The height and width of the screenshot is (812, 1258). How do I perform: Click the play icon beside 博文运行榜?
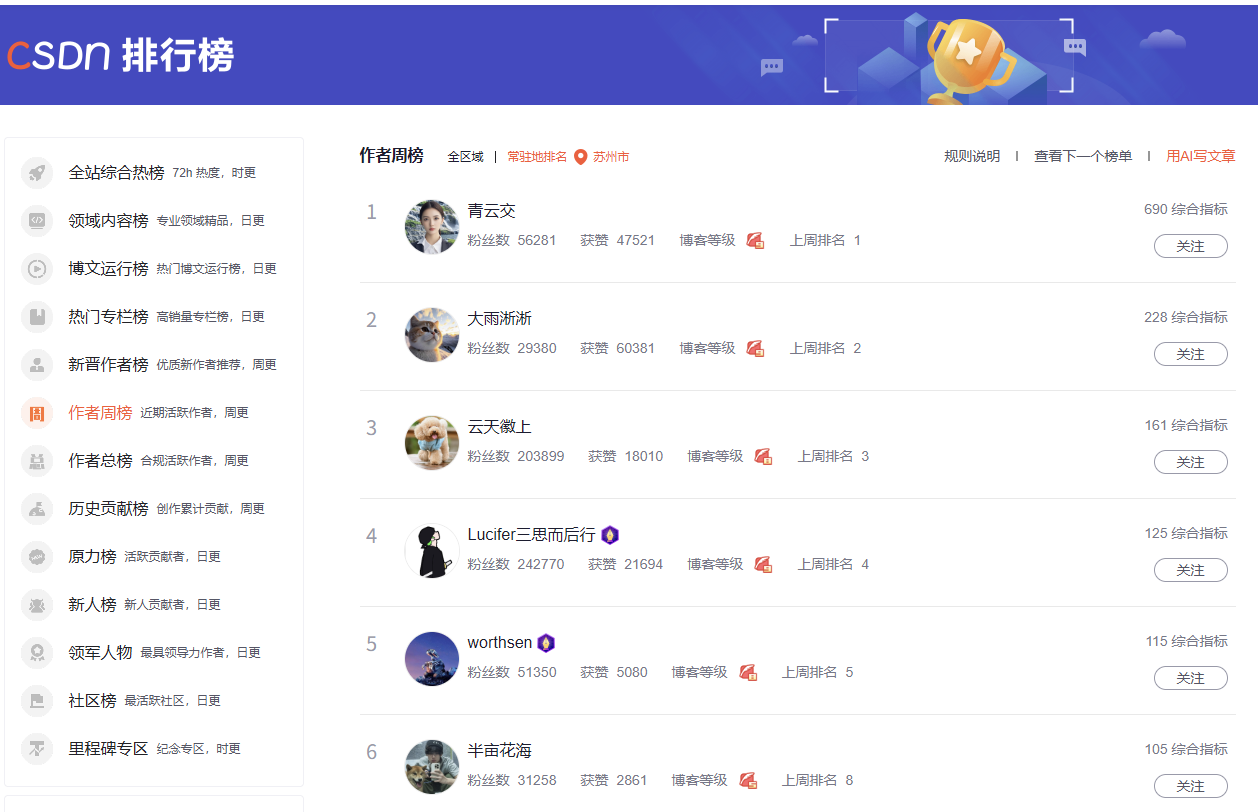(x=37, y=269)
